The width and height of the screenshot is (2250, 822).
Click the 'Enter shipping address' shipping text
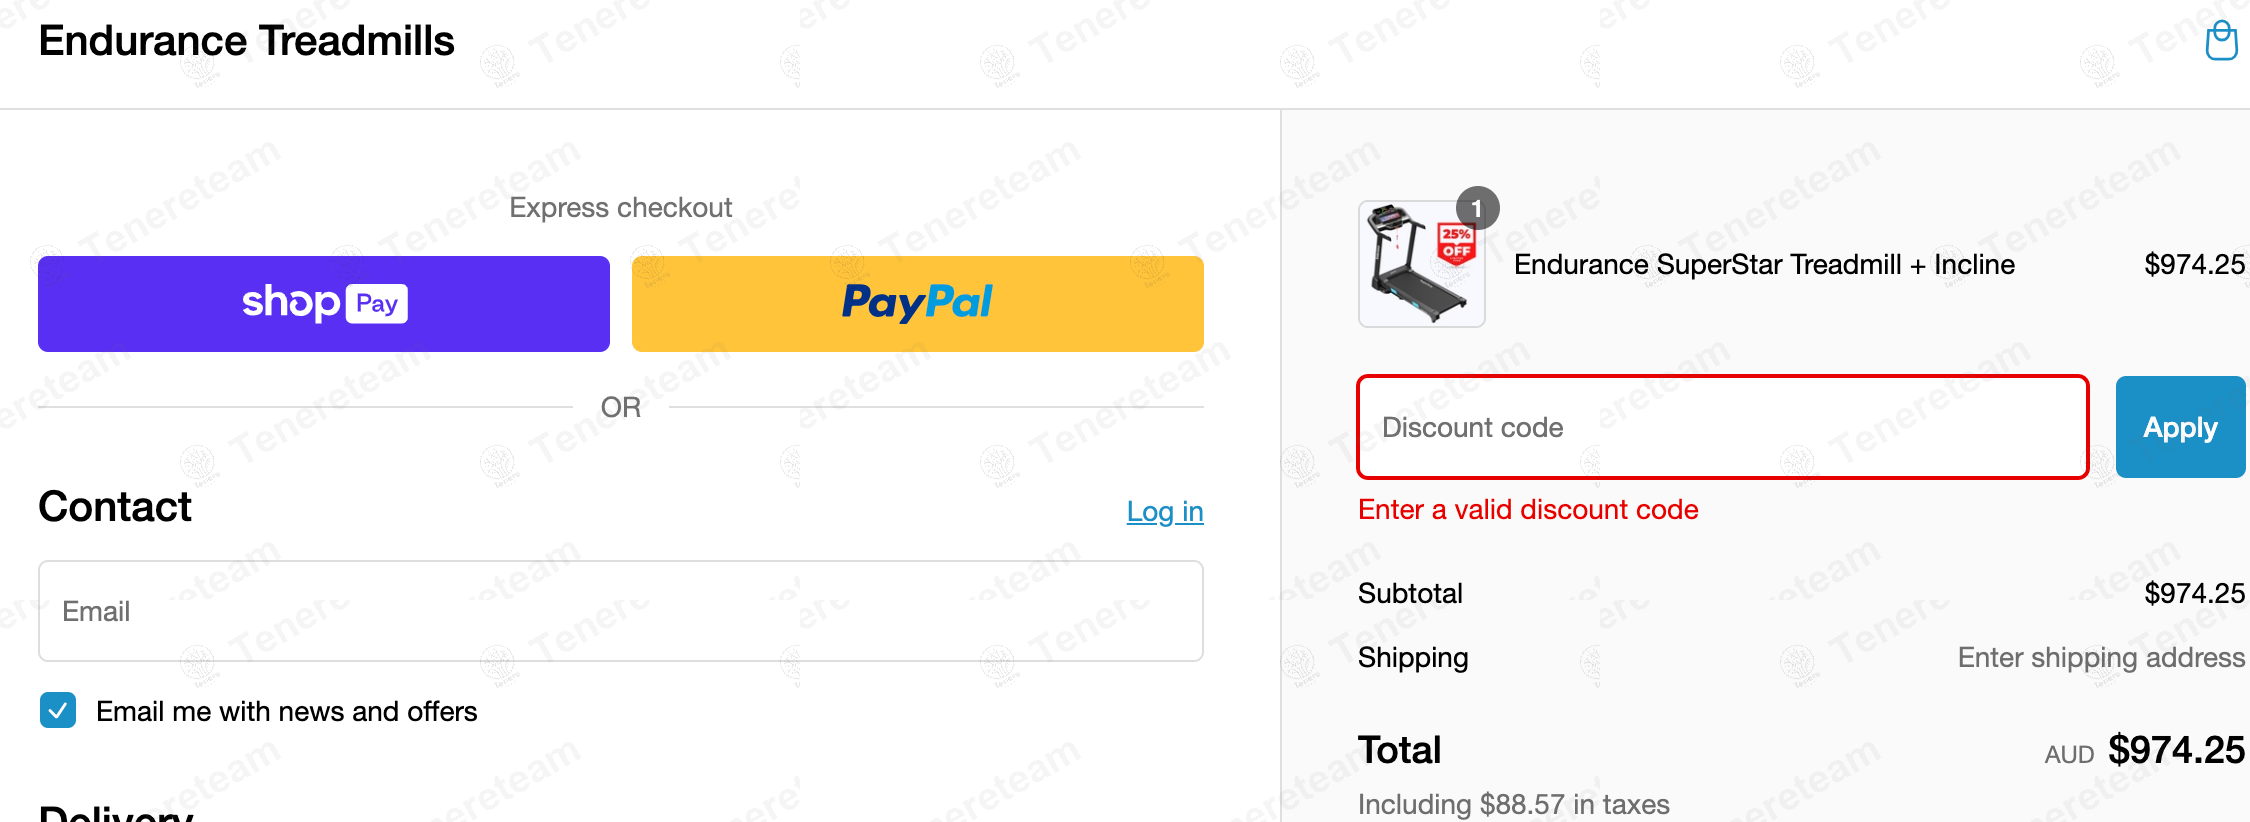[2100, 657]
